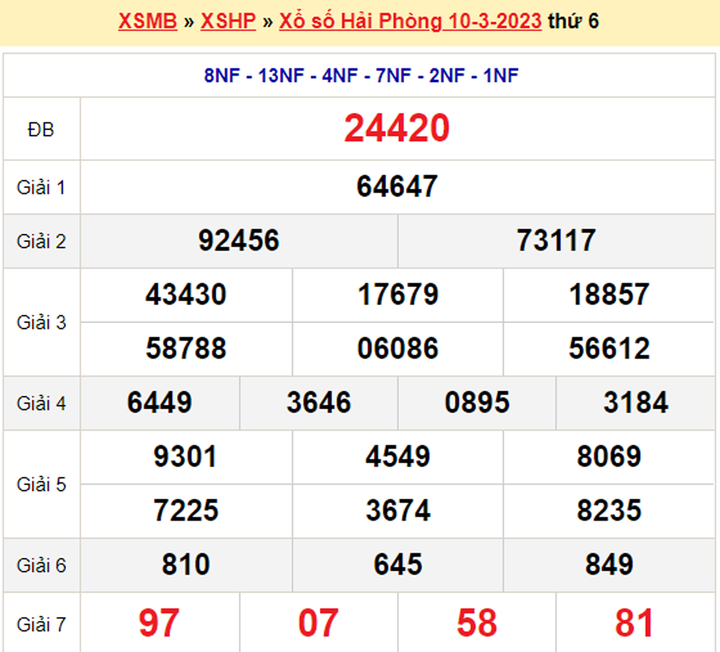Select Giải 3 number 43430

186,295
